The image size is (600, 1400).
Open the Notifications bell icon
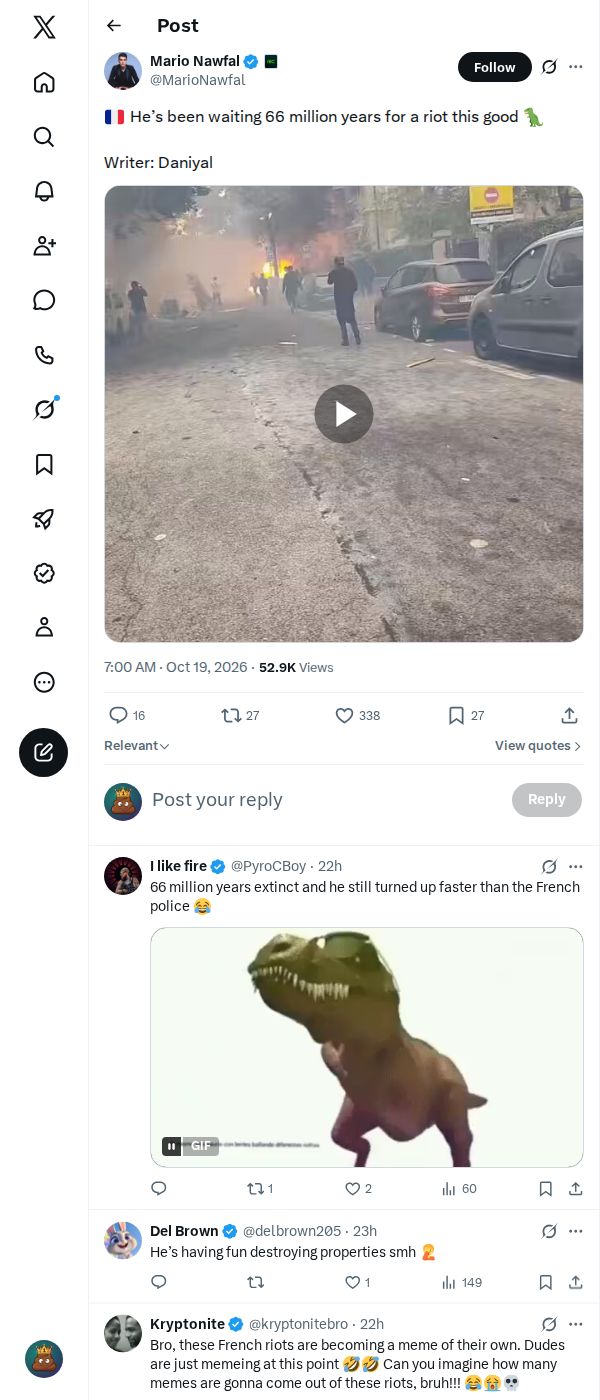[x=44, y=191]
